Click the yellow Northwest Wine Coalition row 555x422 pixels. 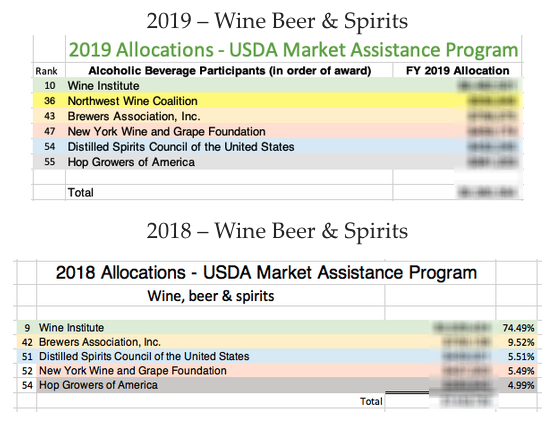278,101
